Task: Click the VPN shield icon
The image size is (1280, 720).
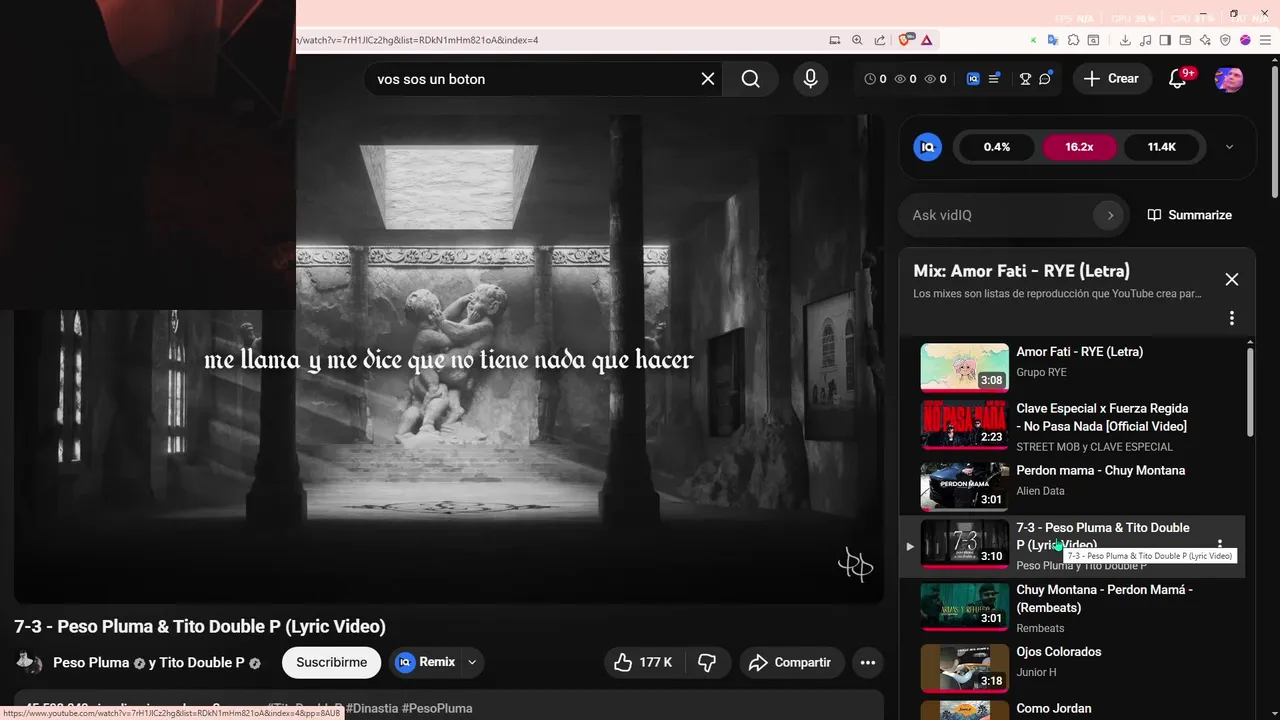Action: pos(1226,40)
